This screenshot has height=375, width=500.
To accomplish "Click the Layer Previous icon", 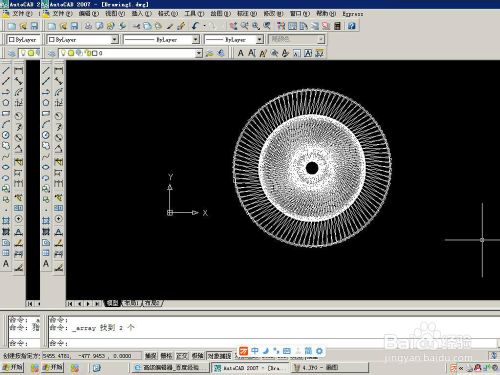I will [x=221, y=53].
